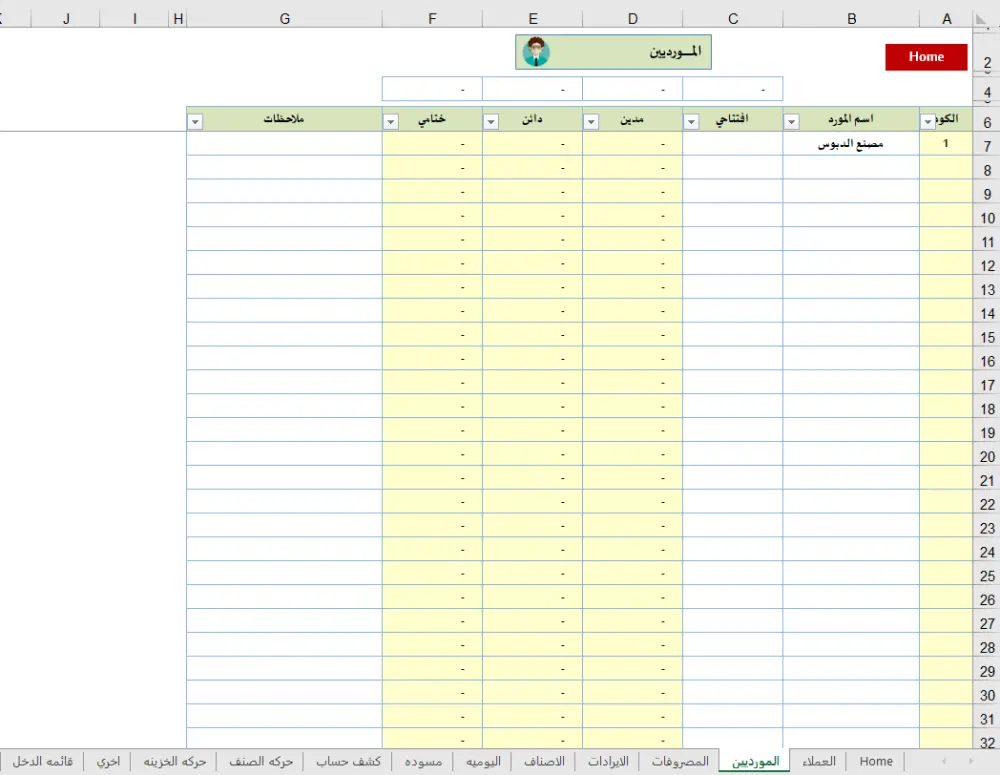Select row header 7

986,143
